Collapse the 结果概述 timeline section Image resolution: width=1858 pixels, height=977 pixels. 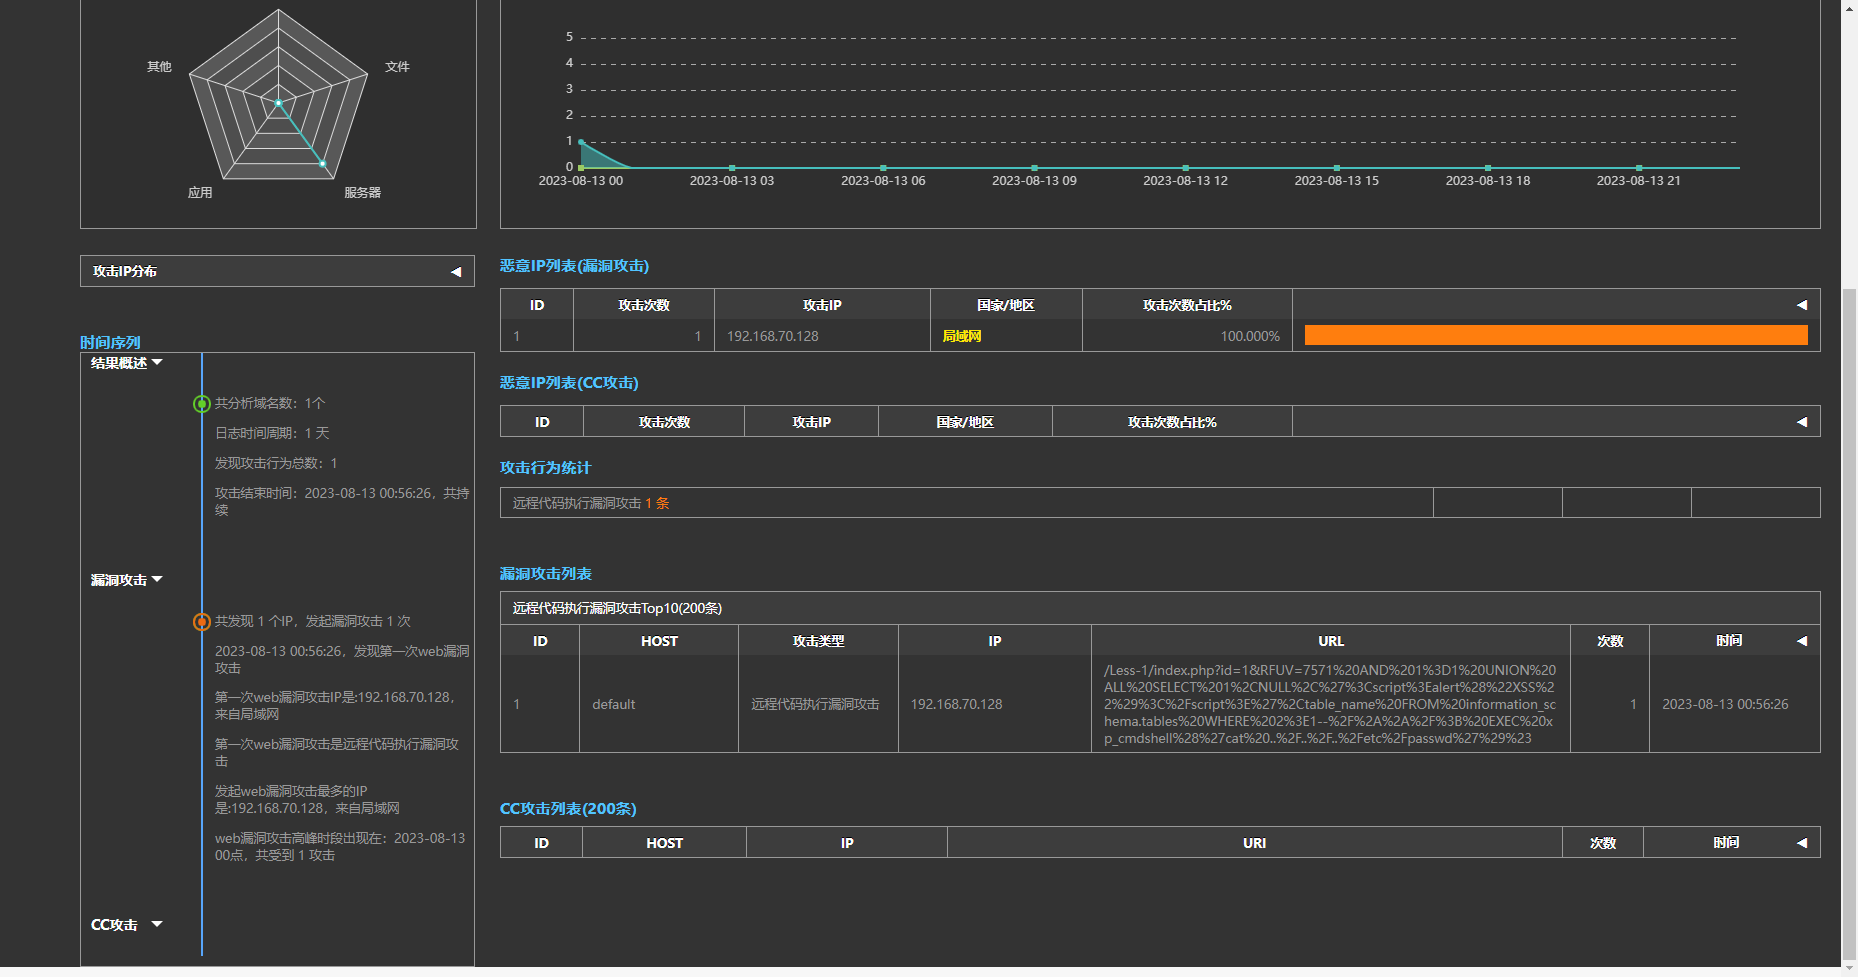157,362
